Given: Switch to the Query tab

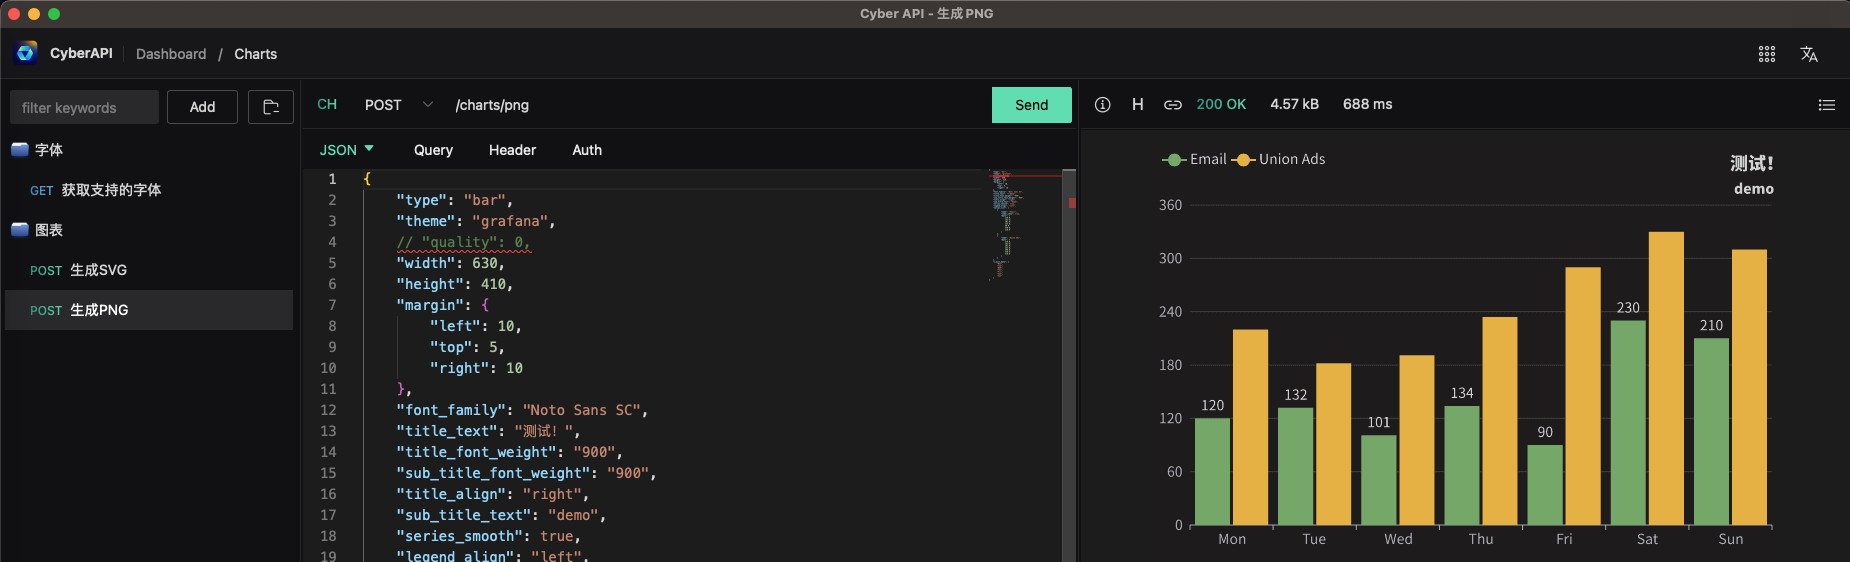Looking at the screenshot, I should tap(433, 150).
